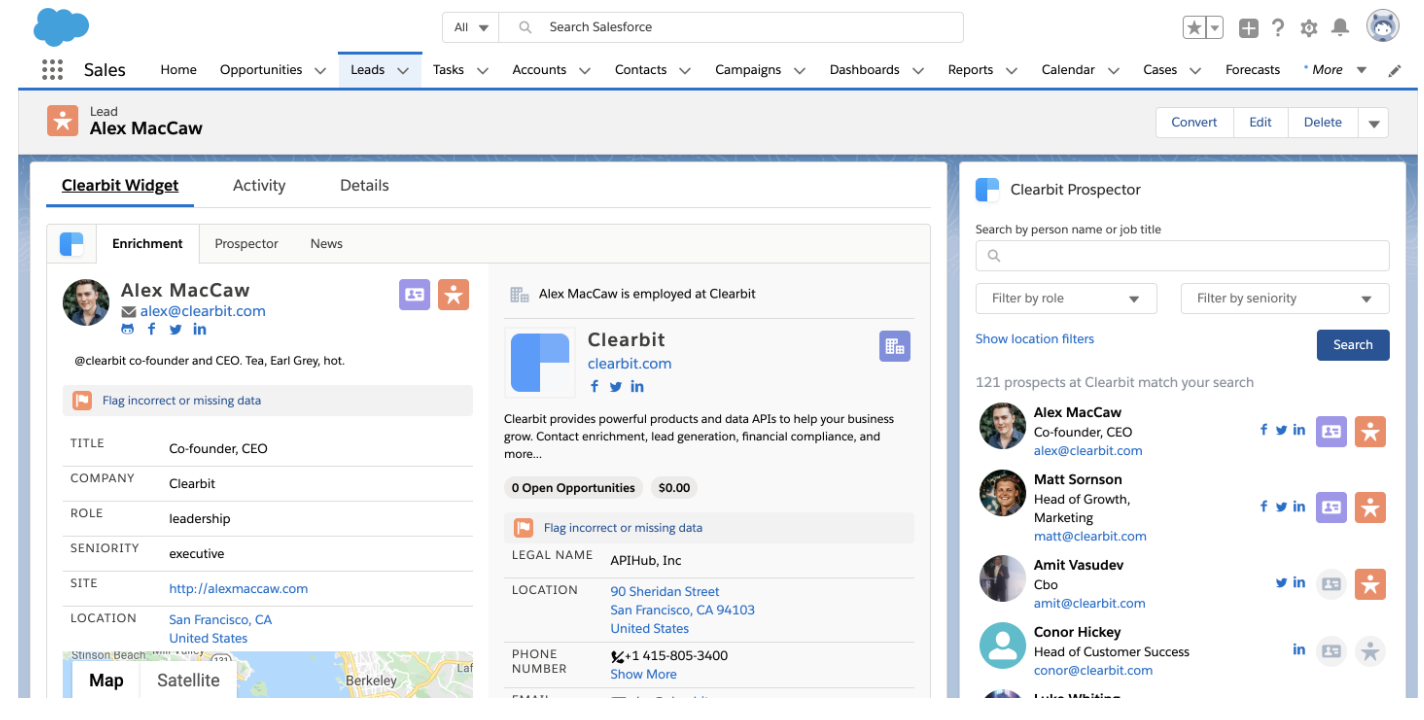The width and height of the screenshot is (1424, 720).
Task: Open the More navigation dropdown
Action: (1334, 70)
